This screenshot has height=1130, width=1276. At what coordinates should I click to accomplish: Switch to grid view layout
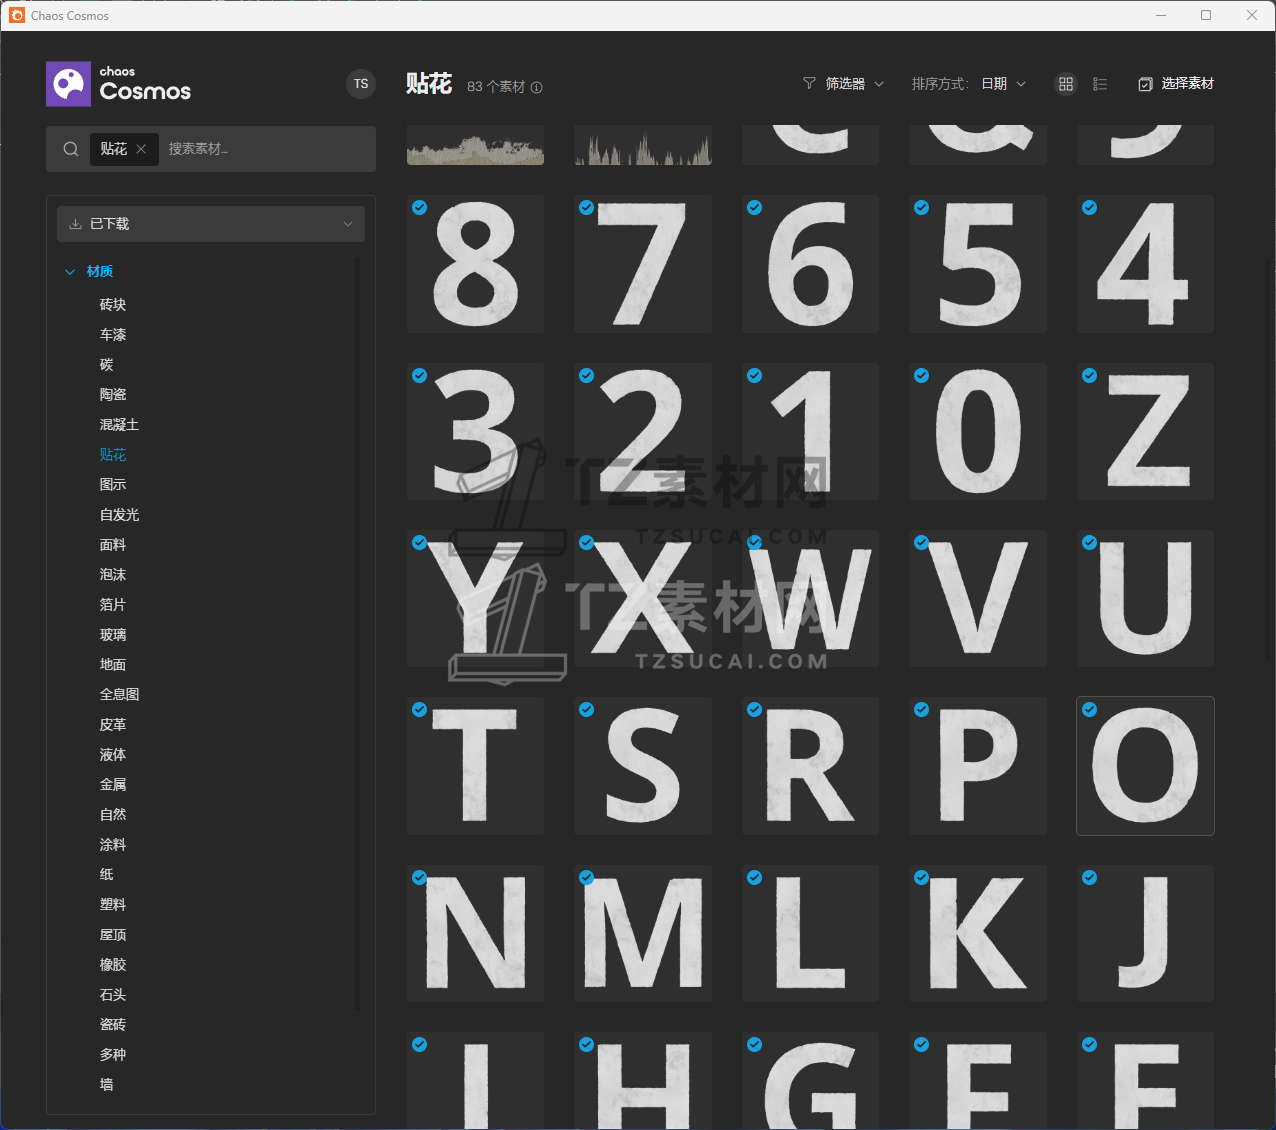1066,84
